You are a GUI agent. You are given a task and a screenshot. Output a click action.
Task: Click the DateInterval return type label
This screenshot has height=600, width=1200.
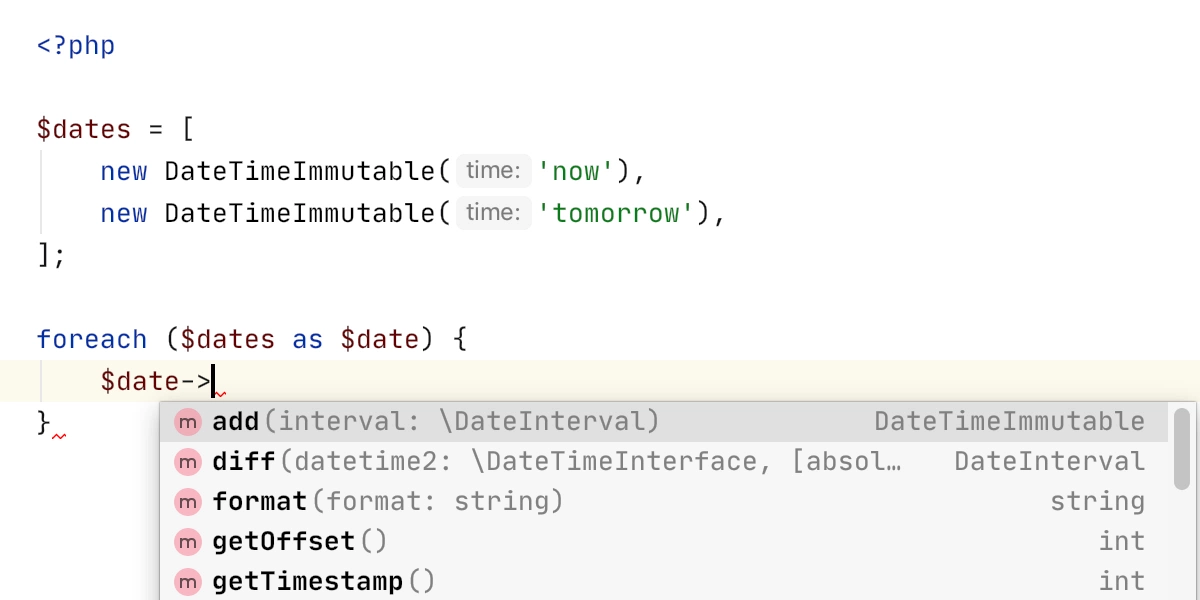click(x=1049, y=462)
